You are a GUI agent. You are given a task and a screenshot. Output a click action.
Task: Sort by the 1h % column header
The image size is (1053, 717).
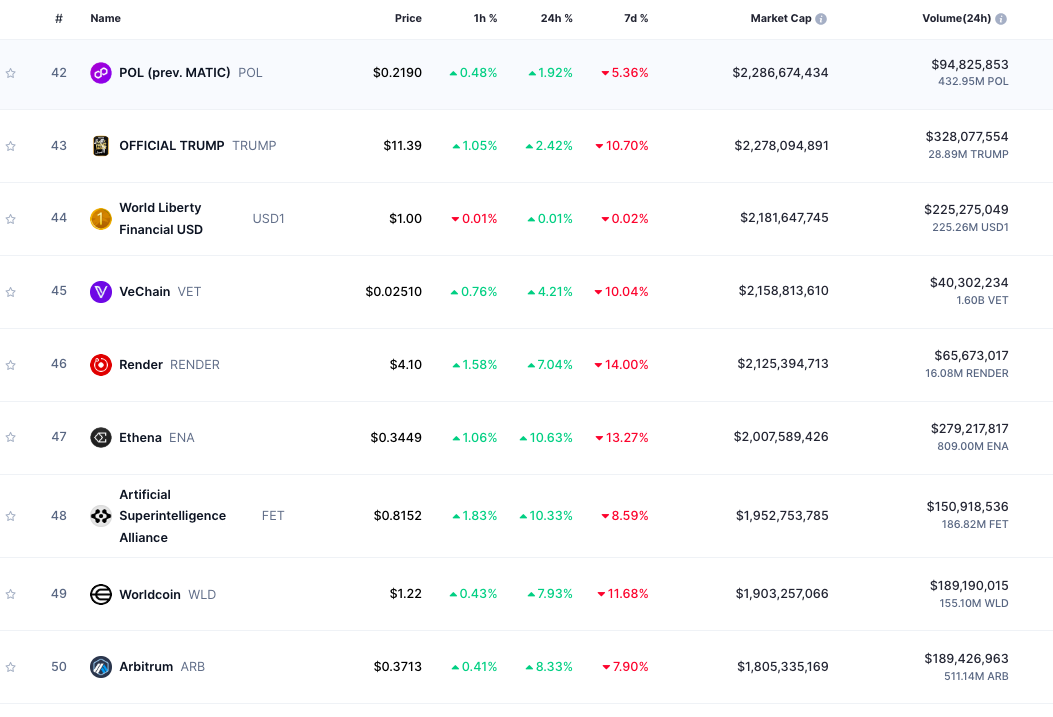pyautogui.click(x=484, y=19)
